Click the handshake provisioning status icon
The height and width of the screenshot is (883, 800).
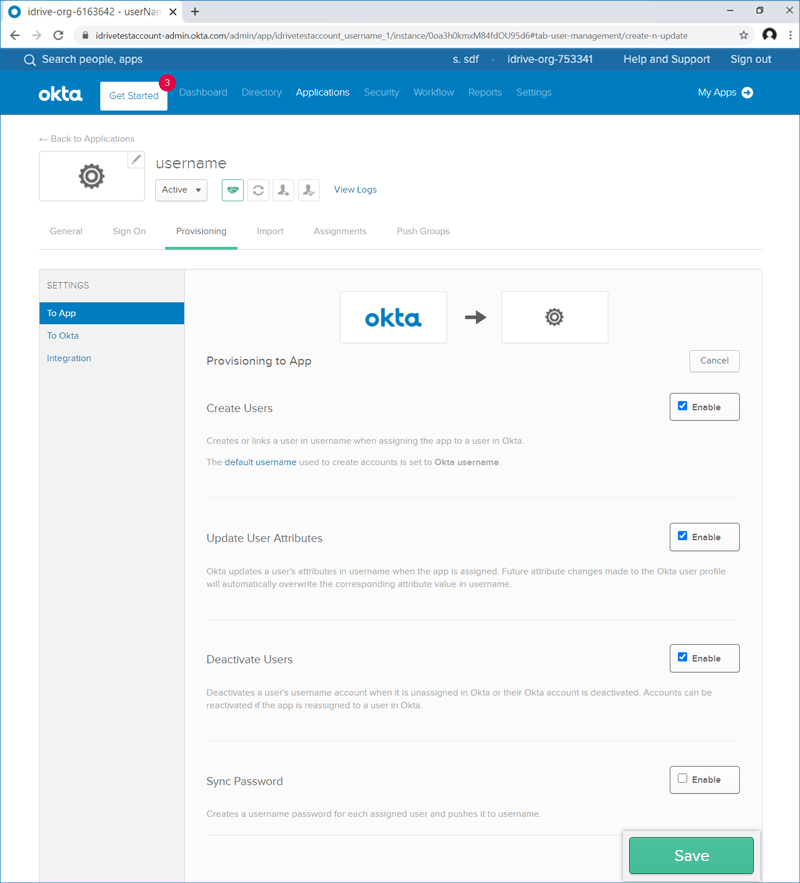click(233, 190)
